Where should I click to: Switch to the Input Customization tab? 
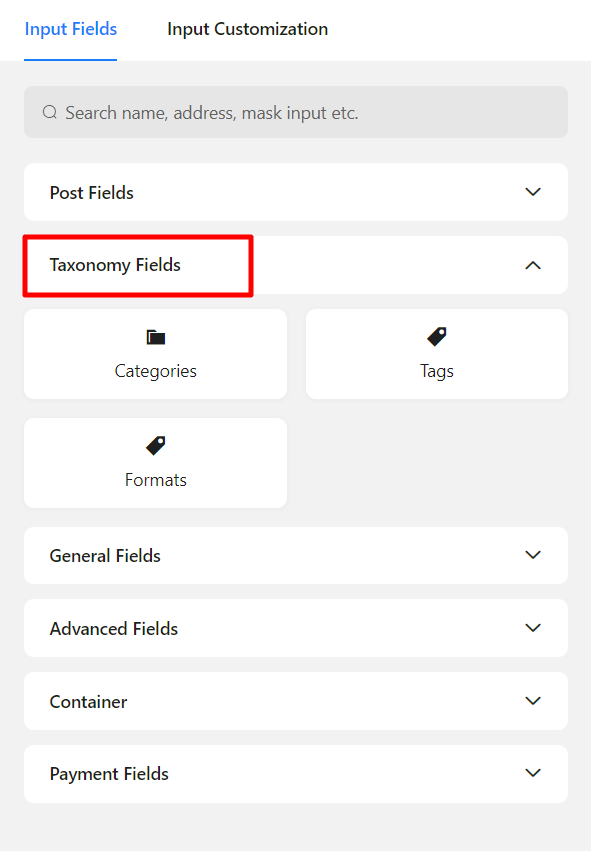pyautogui.click(x=247, y=29)
